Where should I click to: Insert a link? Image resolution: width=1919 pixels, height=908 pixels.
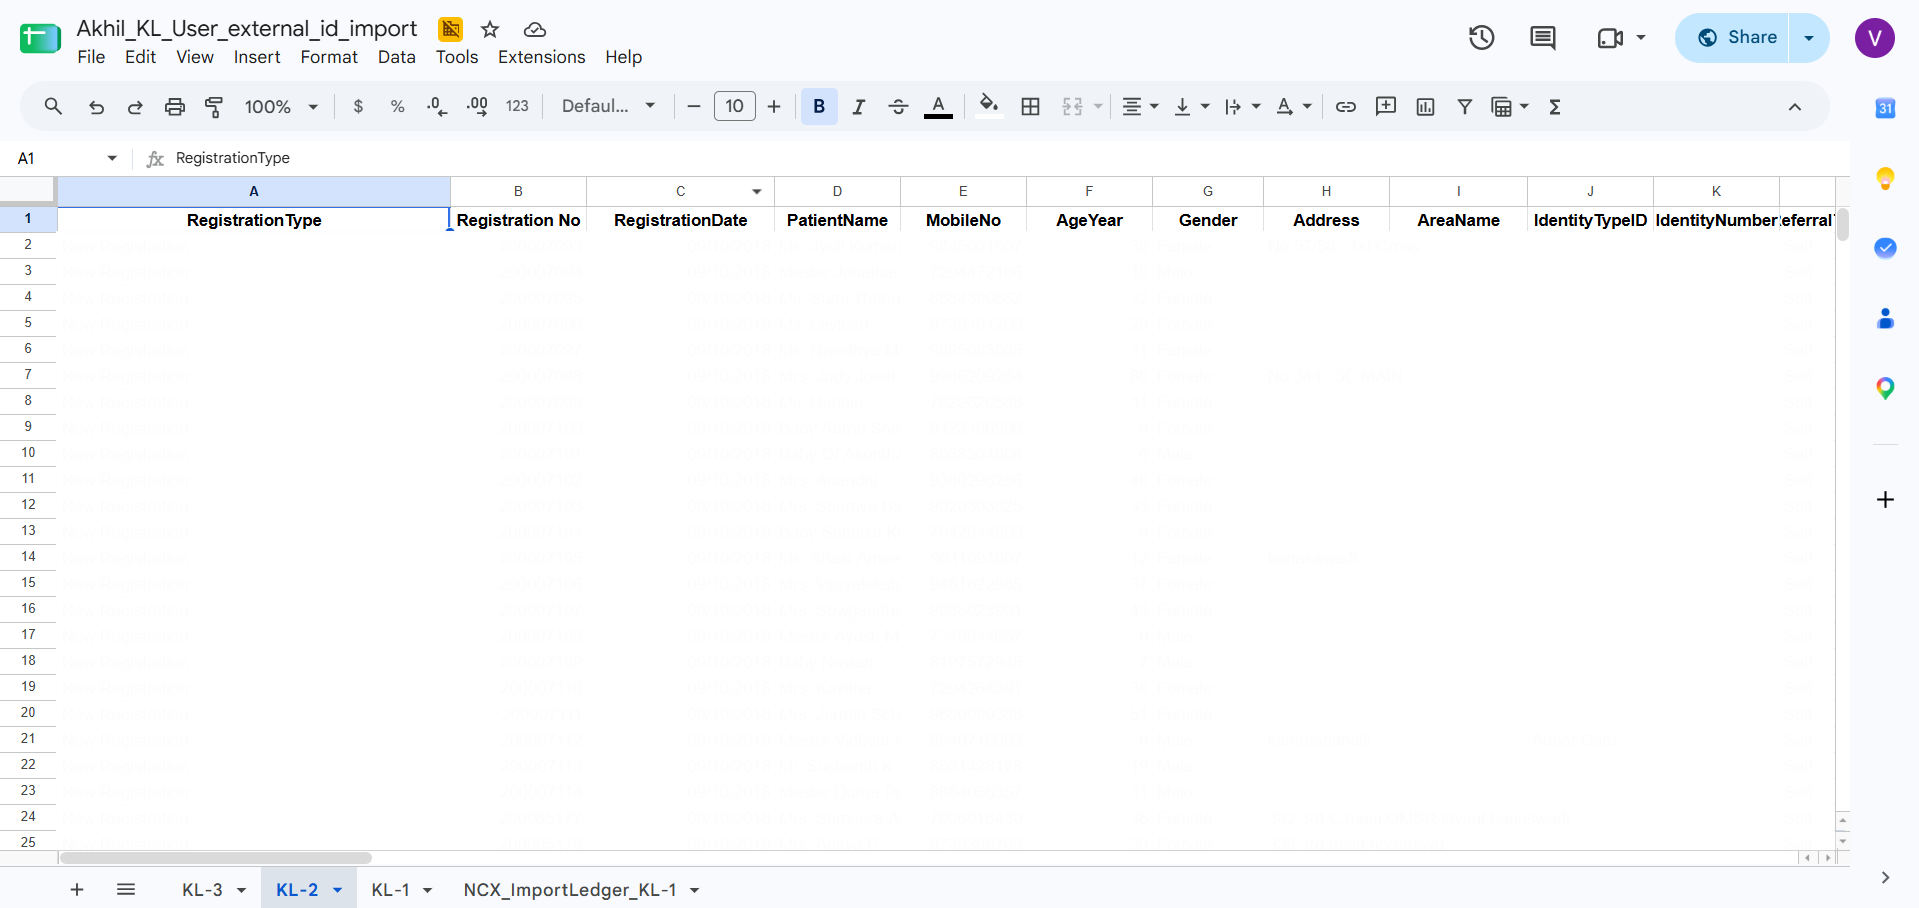pyautogui.click(x=1346, y=106)
